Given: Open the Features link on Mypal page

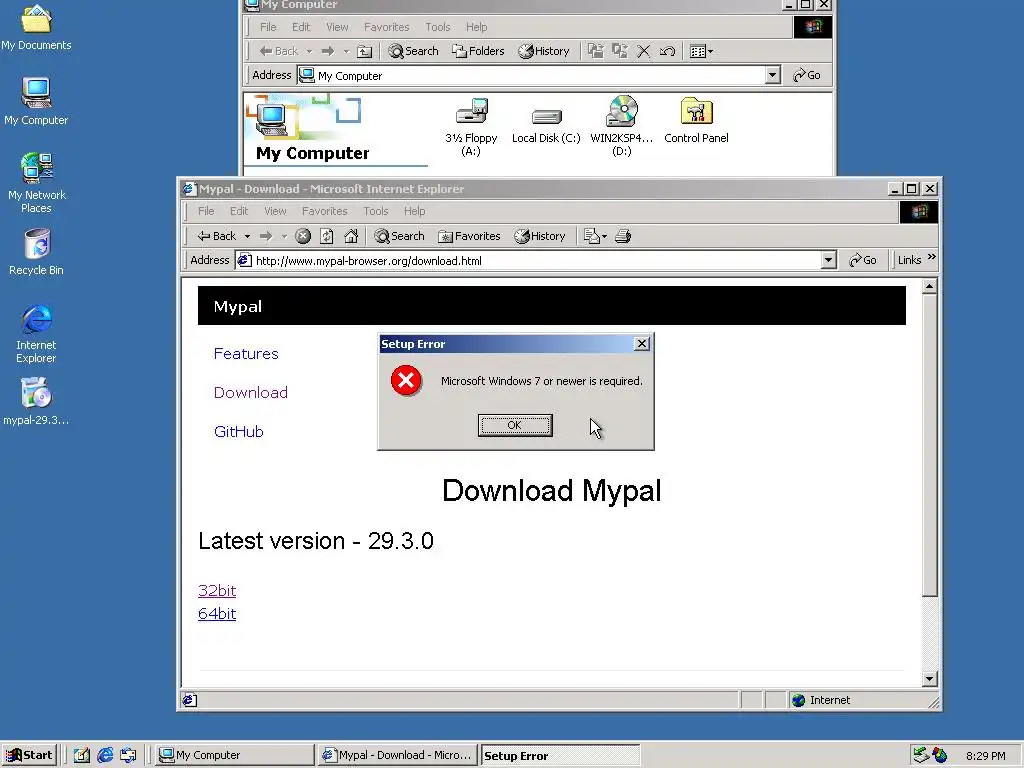Looking at the screenshot, I should tap(246, 353).
